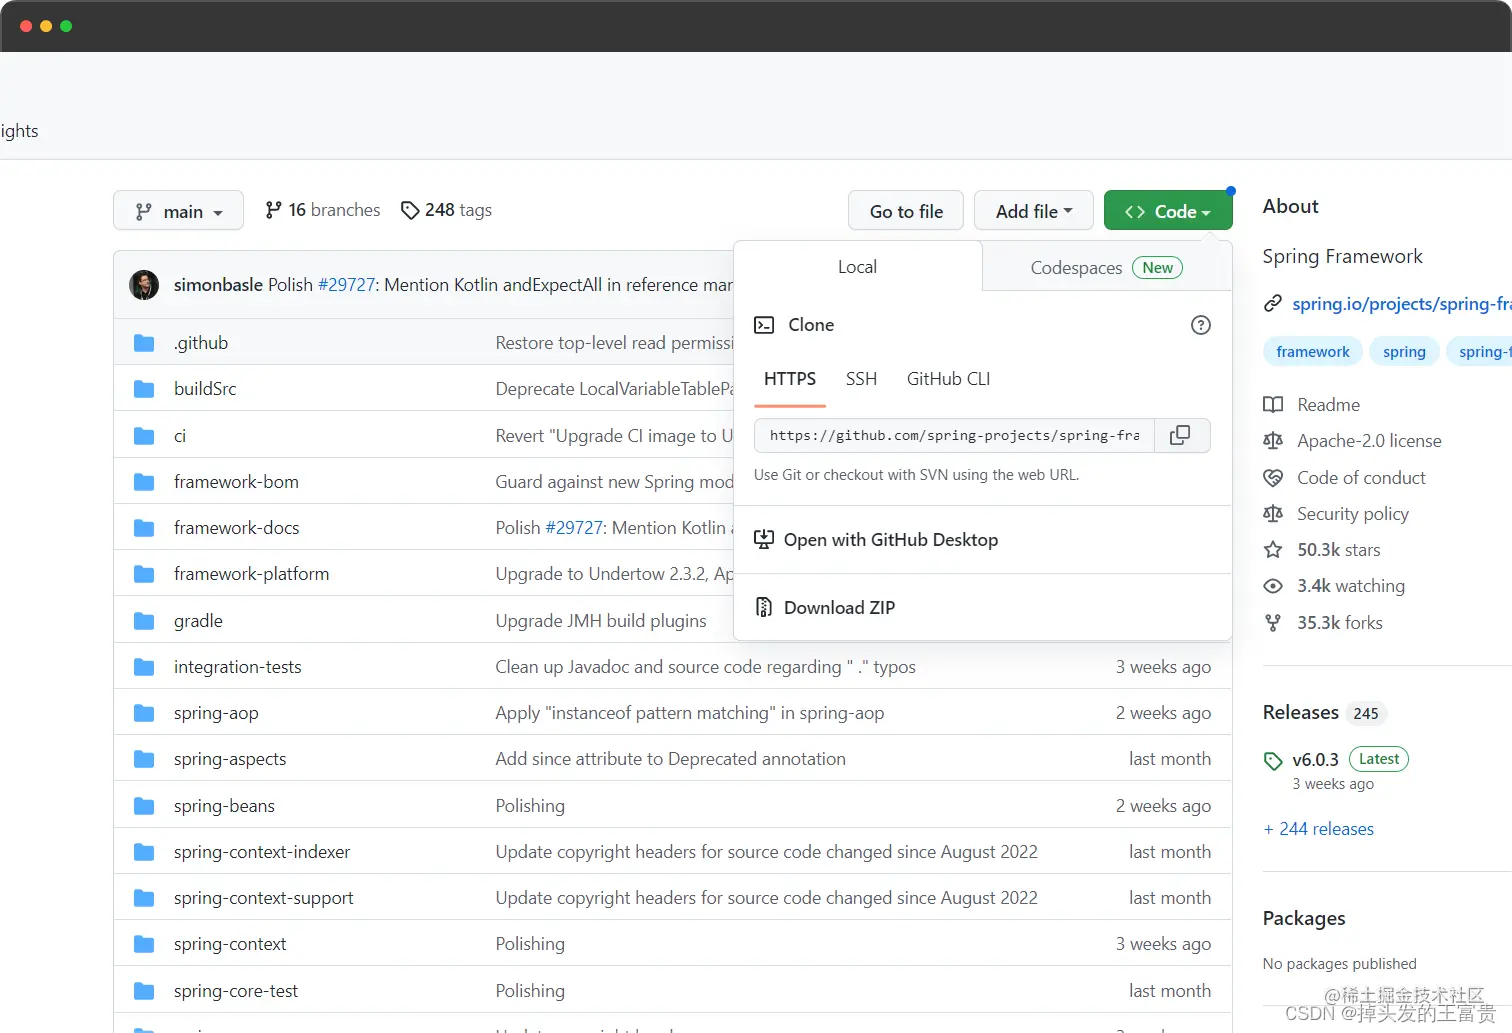Screen dimensions: 1512x1033
Task: Click the framework-docs folder icon
Action: pyautogui.click(x=144, y=528)
